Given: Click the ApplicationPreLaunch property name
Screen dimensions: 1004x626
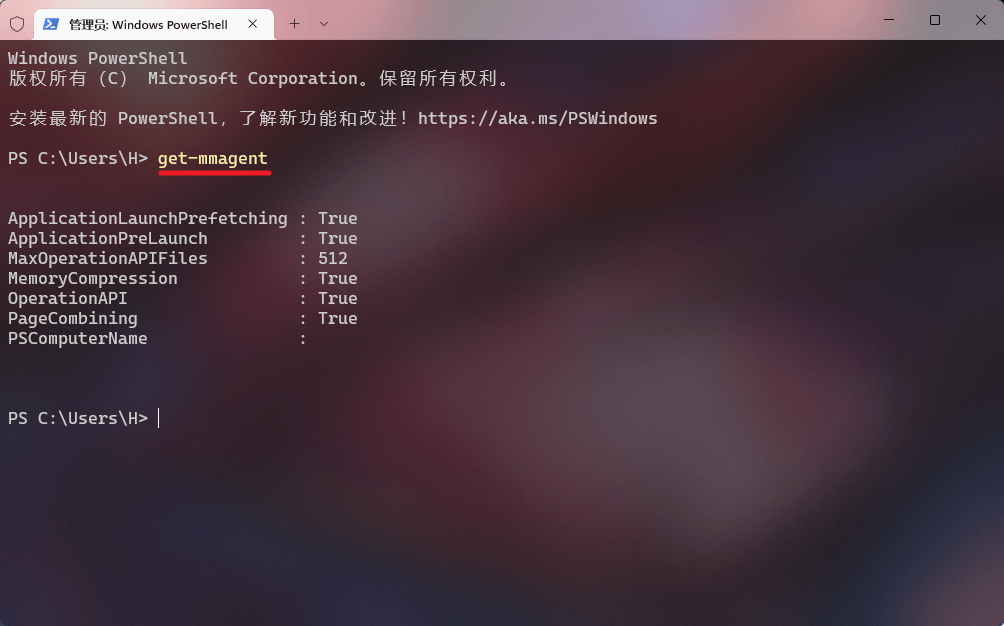Looking at the screenshot, I should click(108, 238).
